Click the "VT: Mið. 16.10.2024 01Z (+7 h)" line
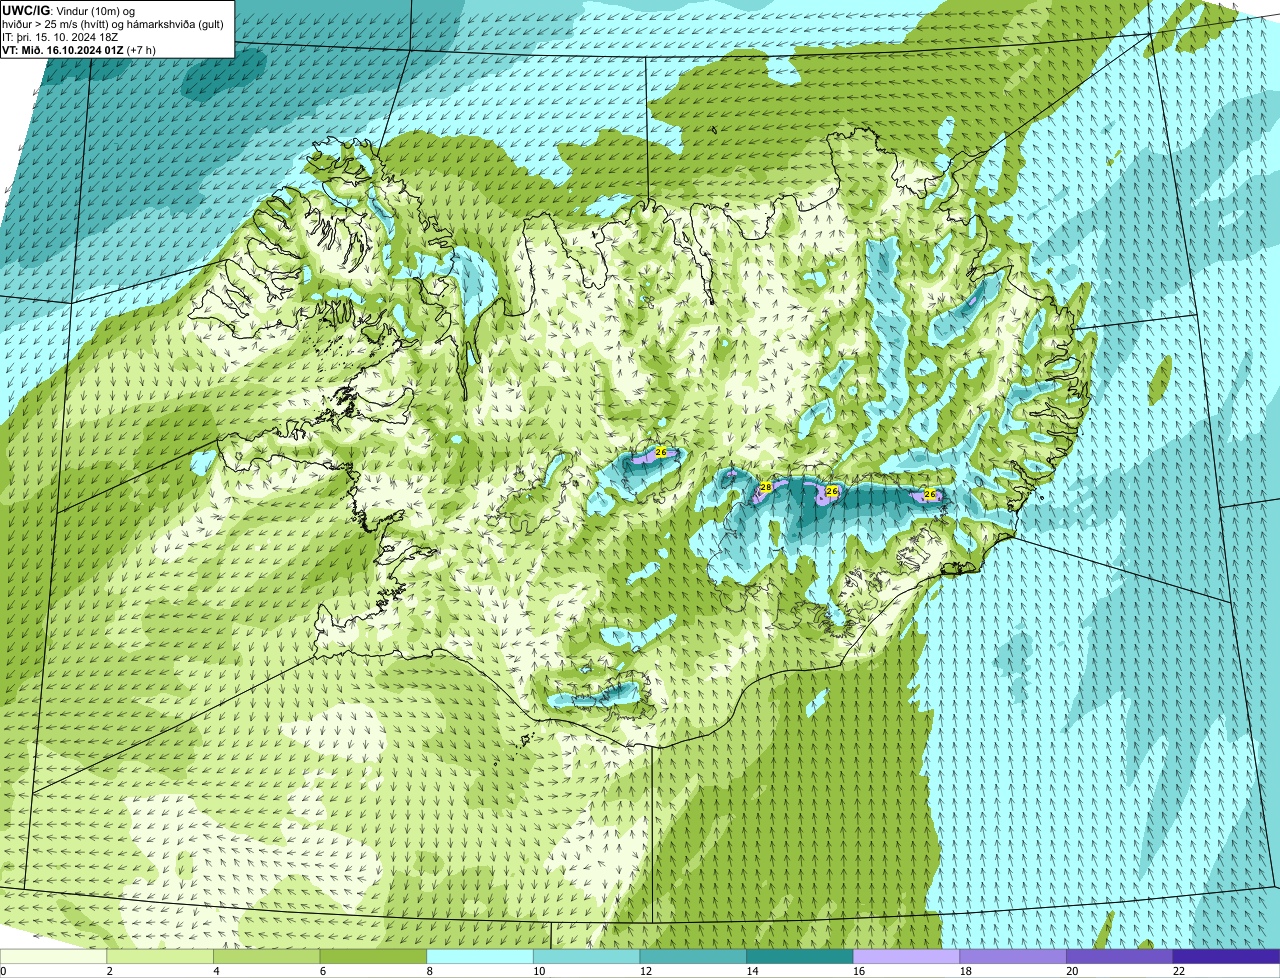 79,50
